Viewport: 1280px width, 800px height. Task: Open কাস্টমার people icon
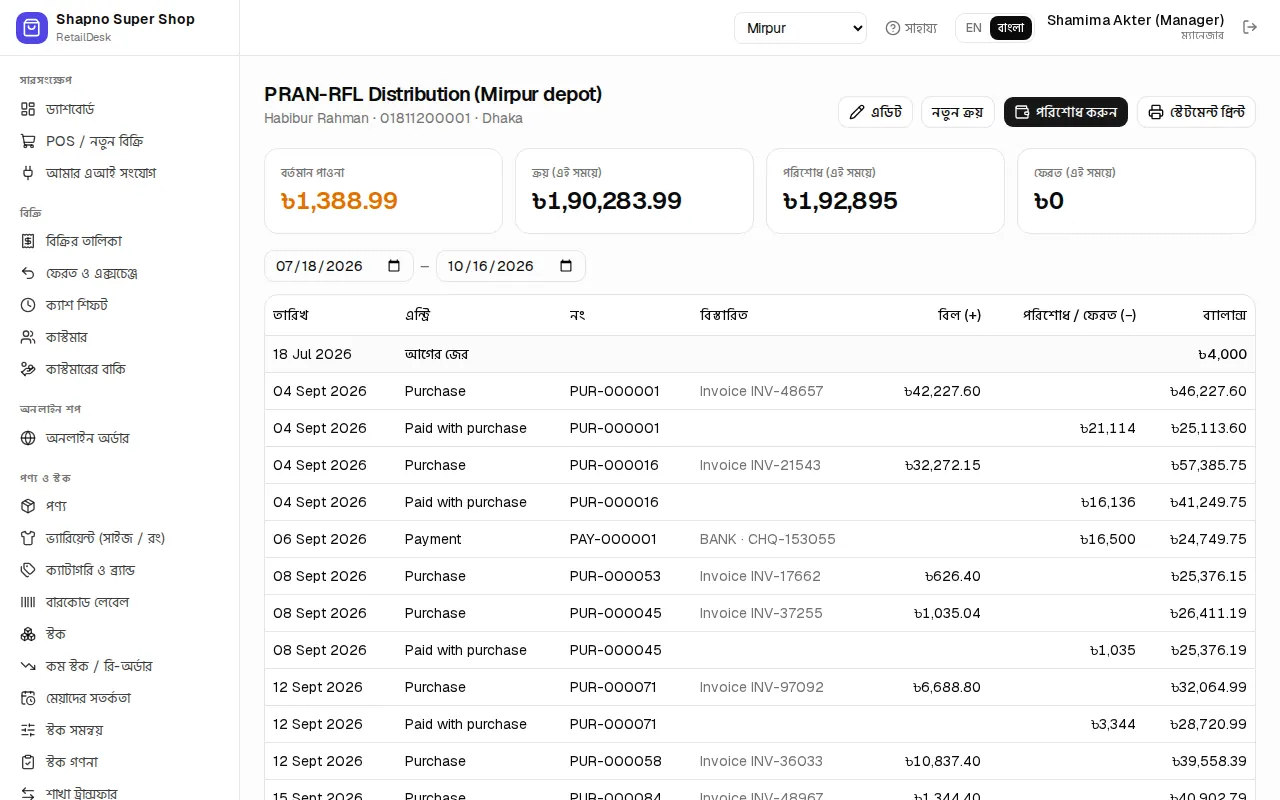click(x=28, y=337)
